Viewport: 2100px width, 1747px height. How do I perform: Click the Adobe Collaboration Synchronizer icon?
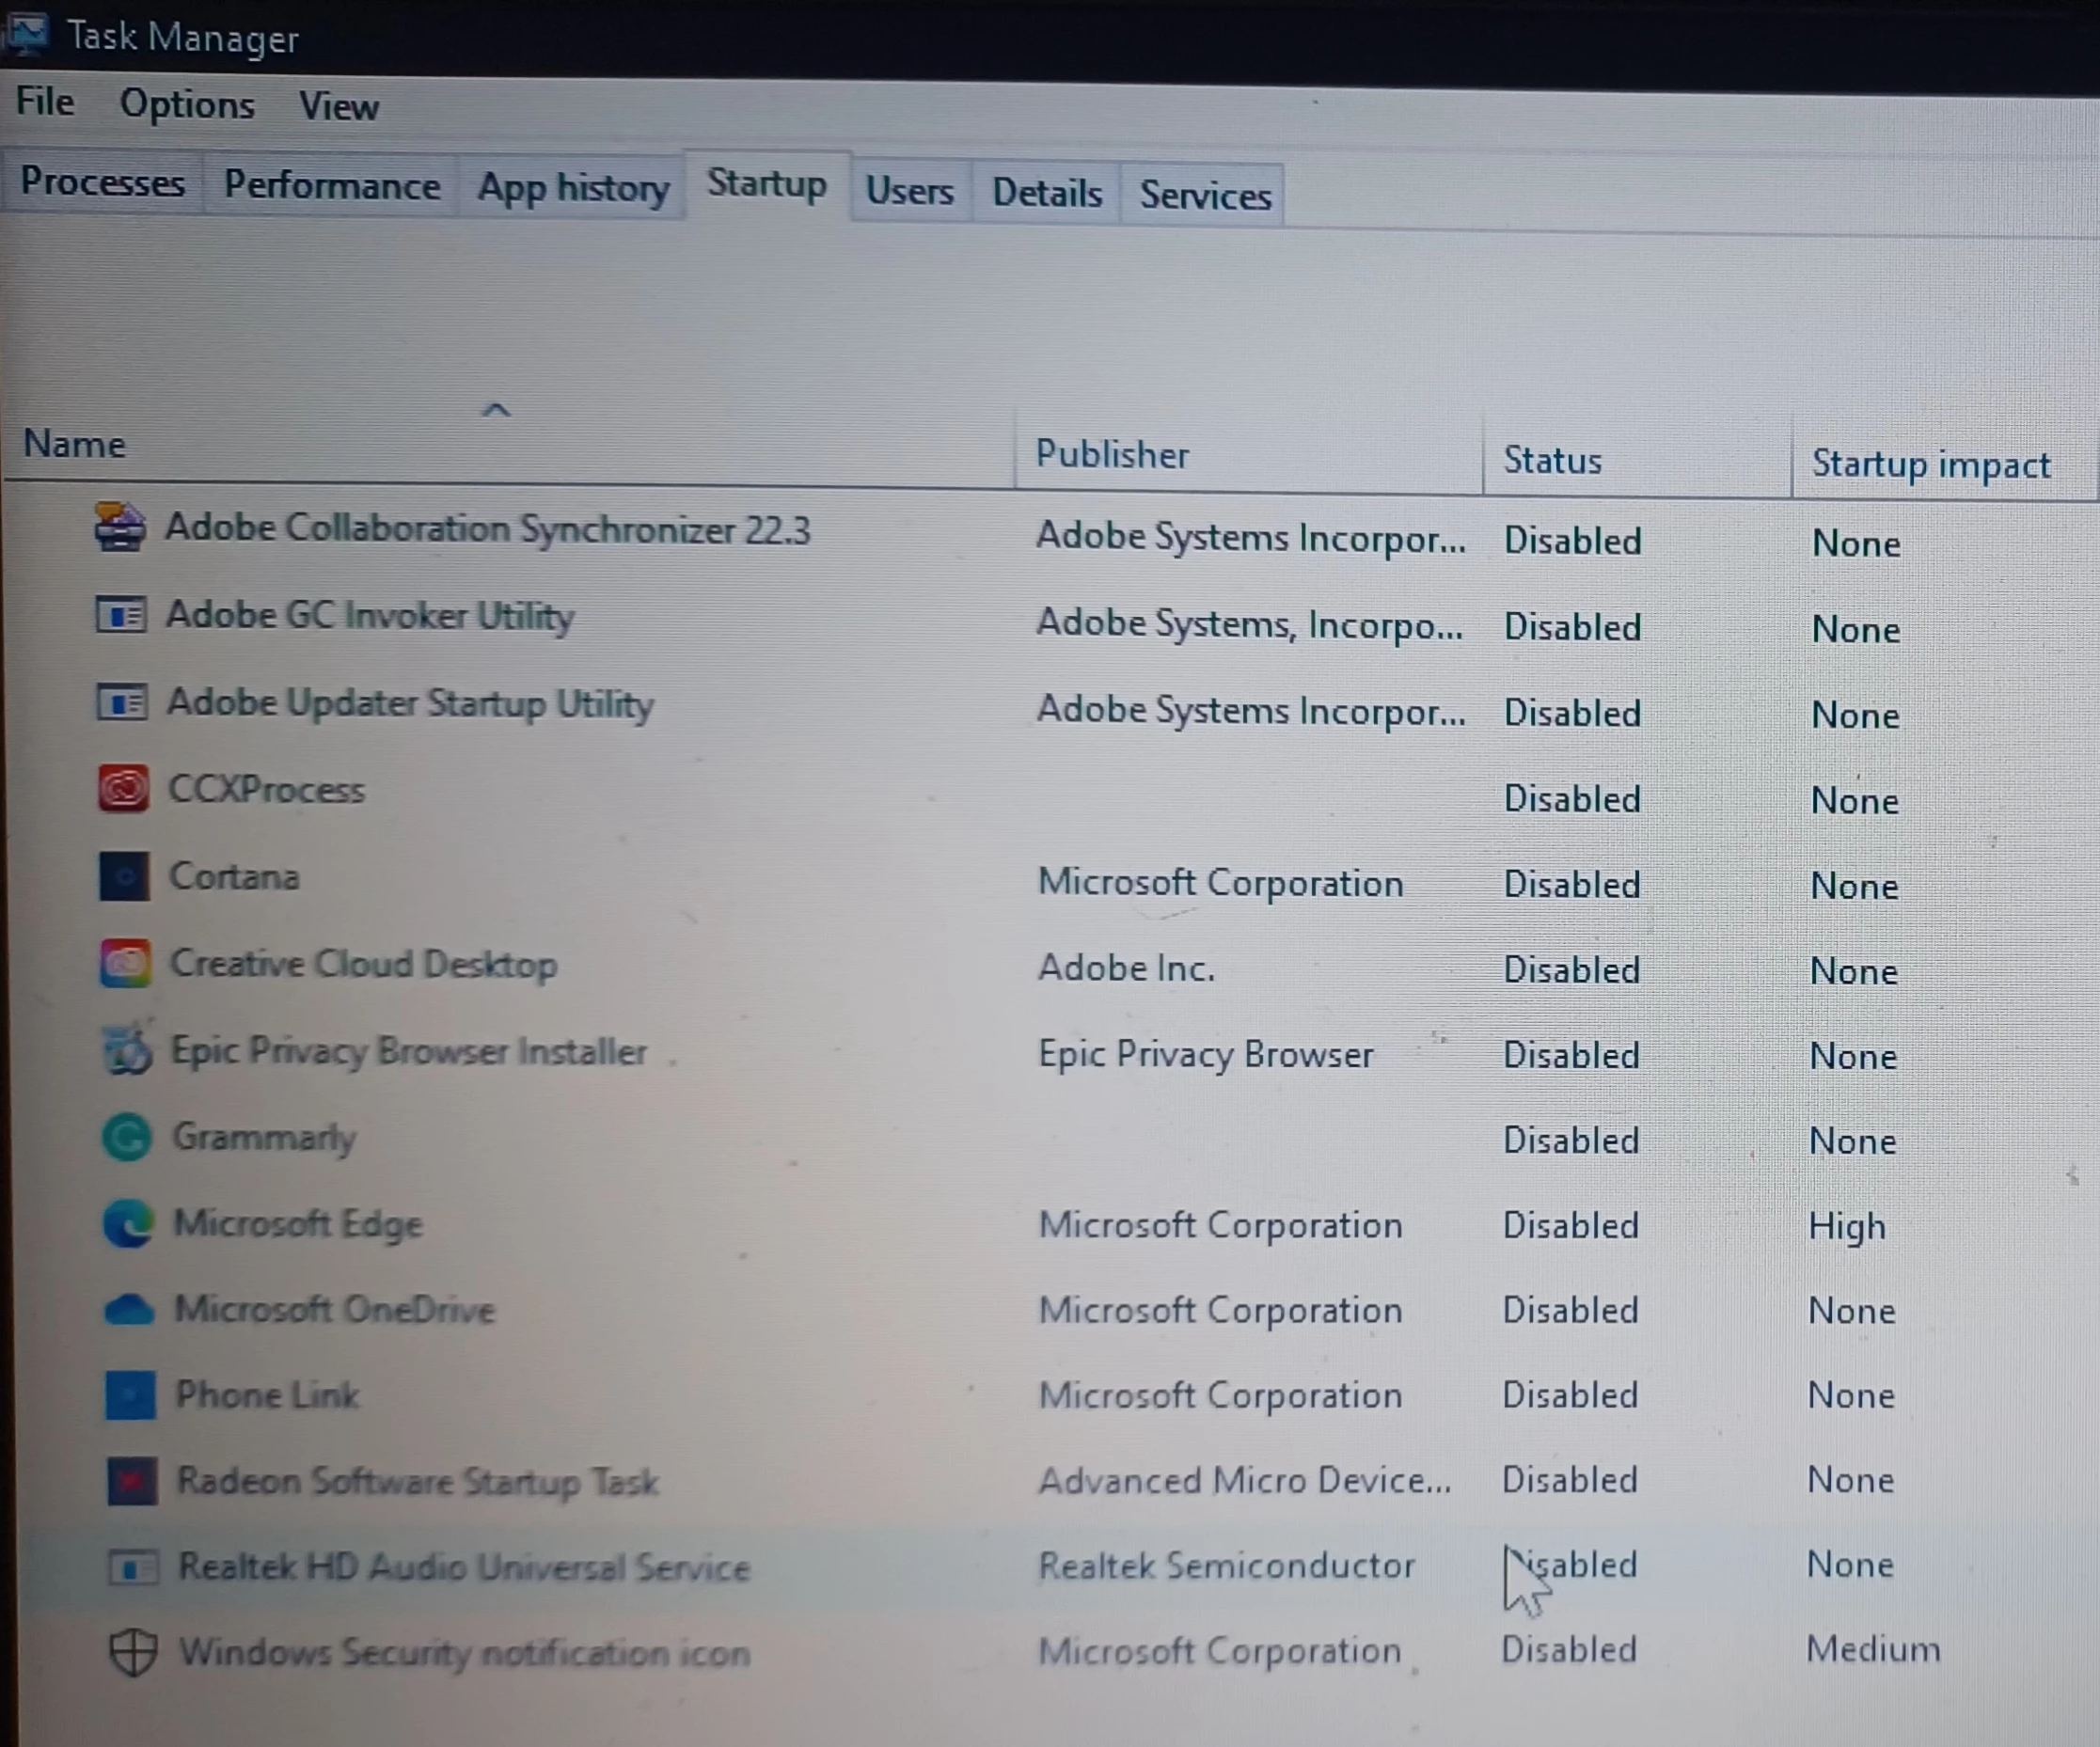tap(120, 527)
